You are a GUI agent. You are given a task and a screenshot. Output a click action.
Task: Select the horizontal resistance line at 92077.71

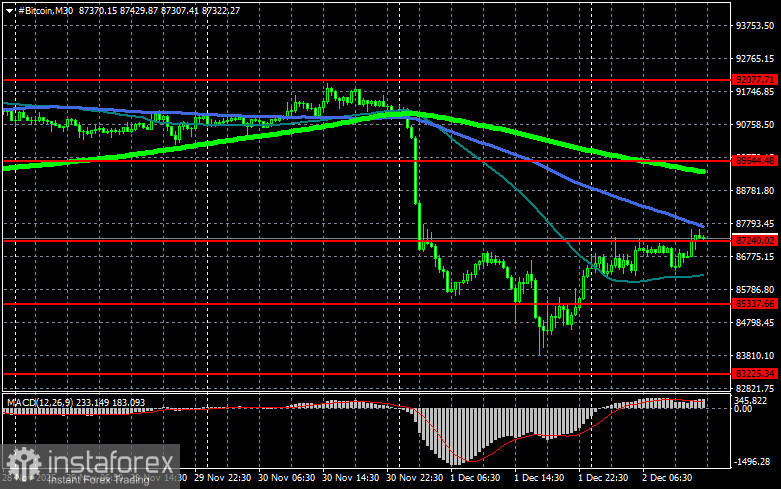pos(368,80)
